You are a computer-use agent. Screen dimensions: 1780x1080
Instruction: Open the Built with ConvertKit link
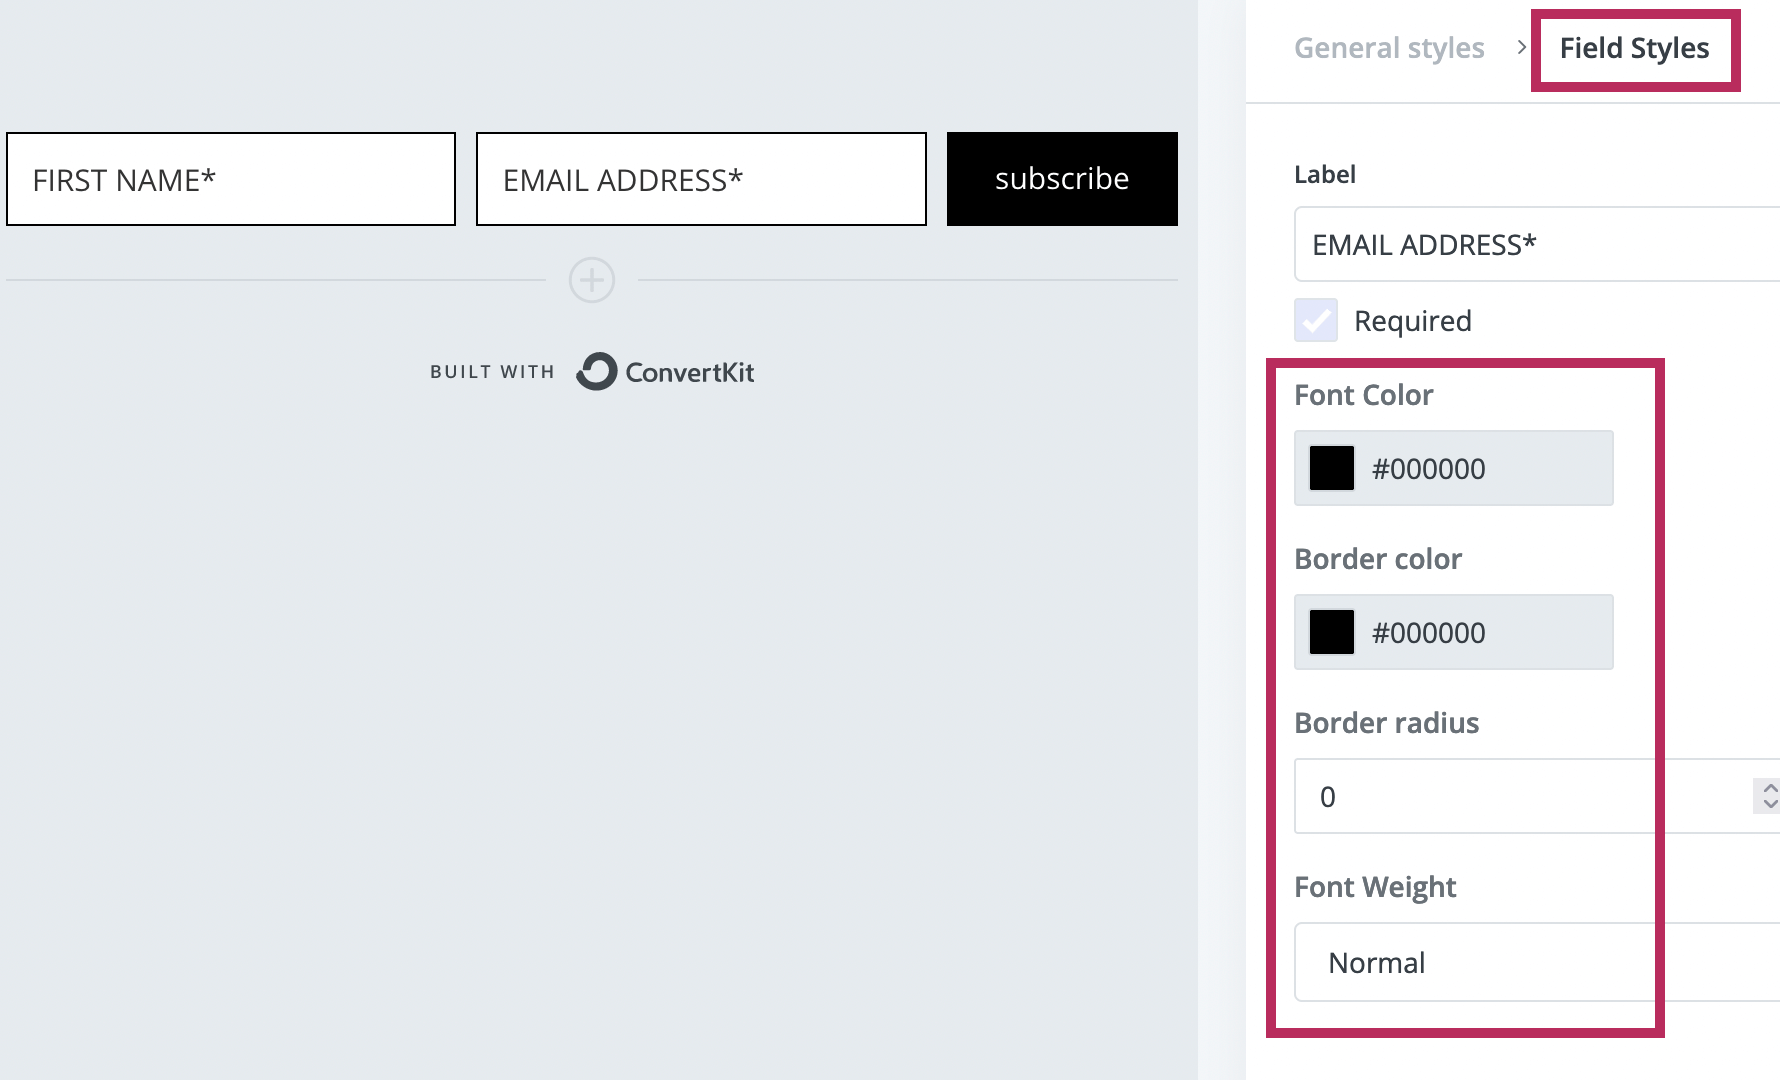click(592, 372)
